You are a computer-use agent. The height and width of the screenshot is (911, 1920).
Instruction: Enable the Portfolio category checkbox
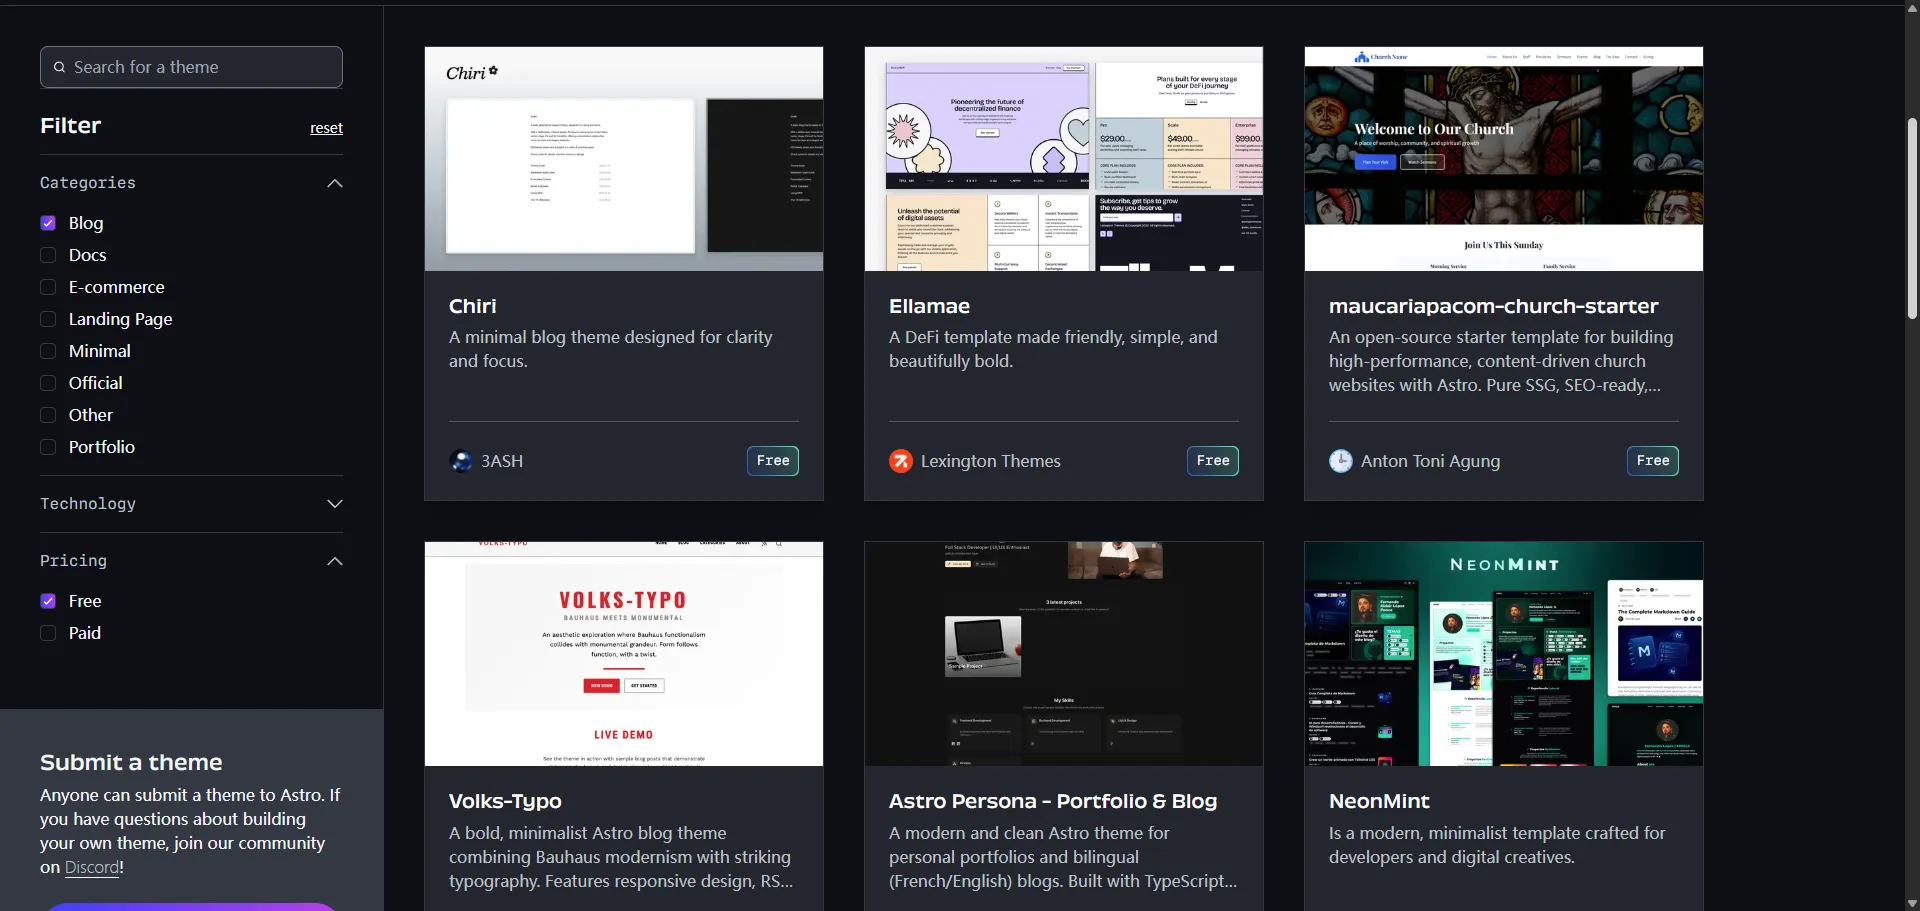48,447
